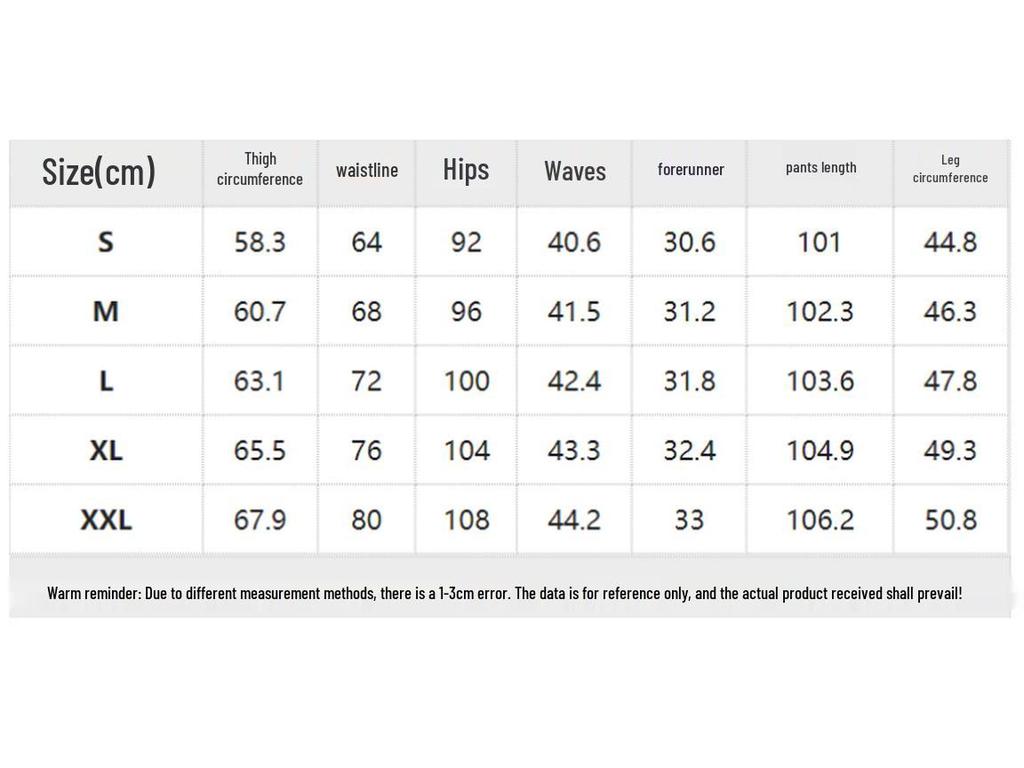The width and height of the screenshot is (1024, 768).
Task: Click the 58.3 thigh circumference cell
Action: tap(260, 242)
